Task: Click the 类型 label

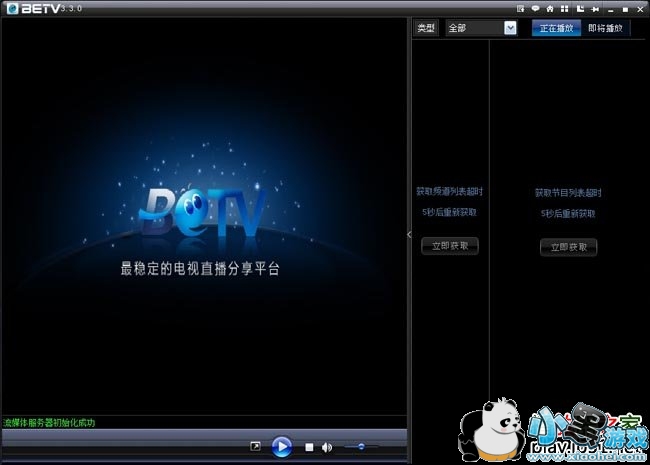Action: [426, 28]
